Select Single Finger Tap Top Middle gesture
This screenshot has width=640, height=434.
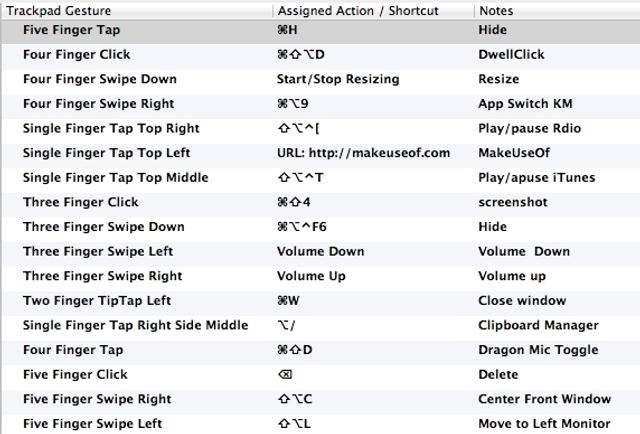tap(115, 178)
